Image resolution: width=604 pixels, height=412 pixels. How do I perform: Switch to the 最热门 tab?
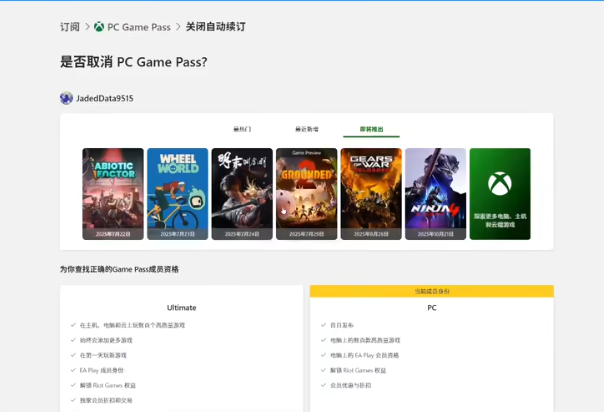242,129
